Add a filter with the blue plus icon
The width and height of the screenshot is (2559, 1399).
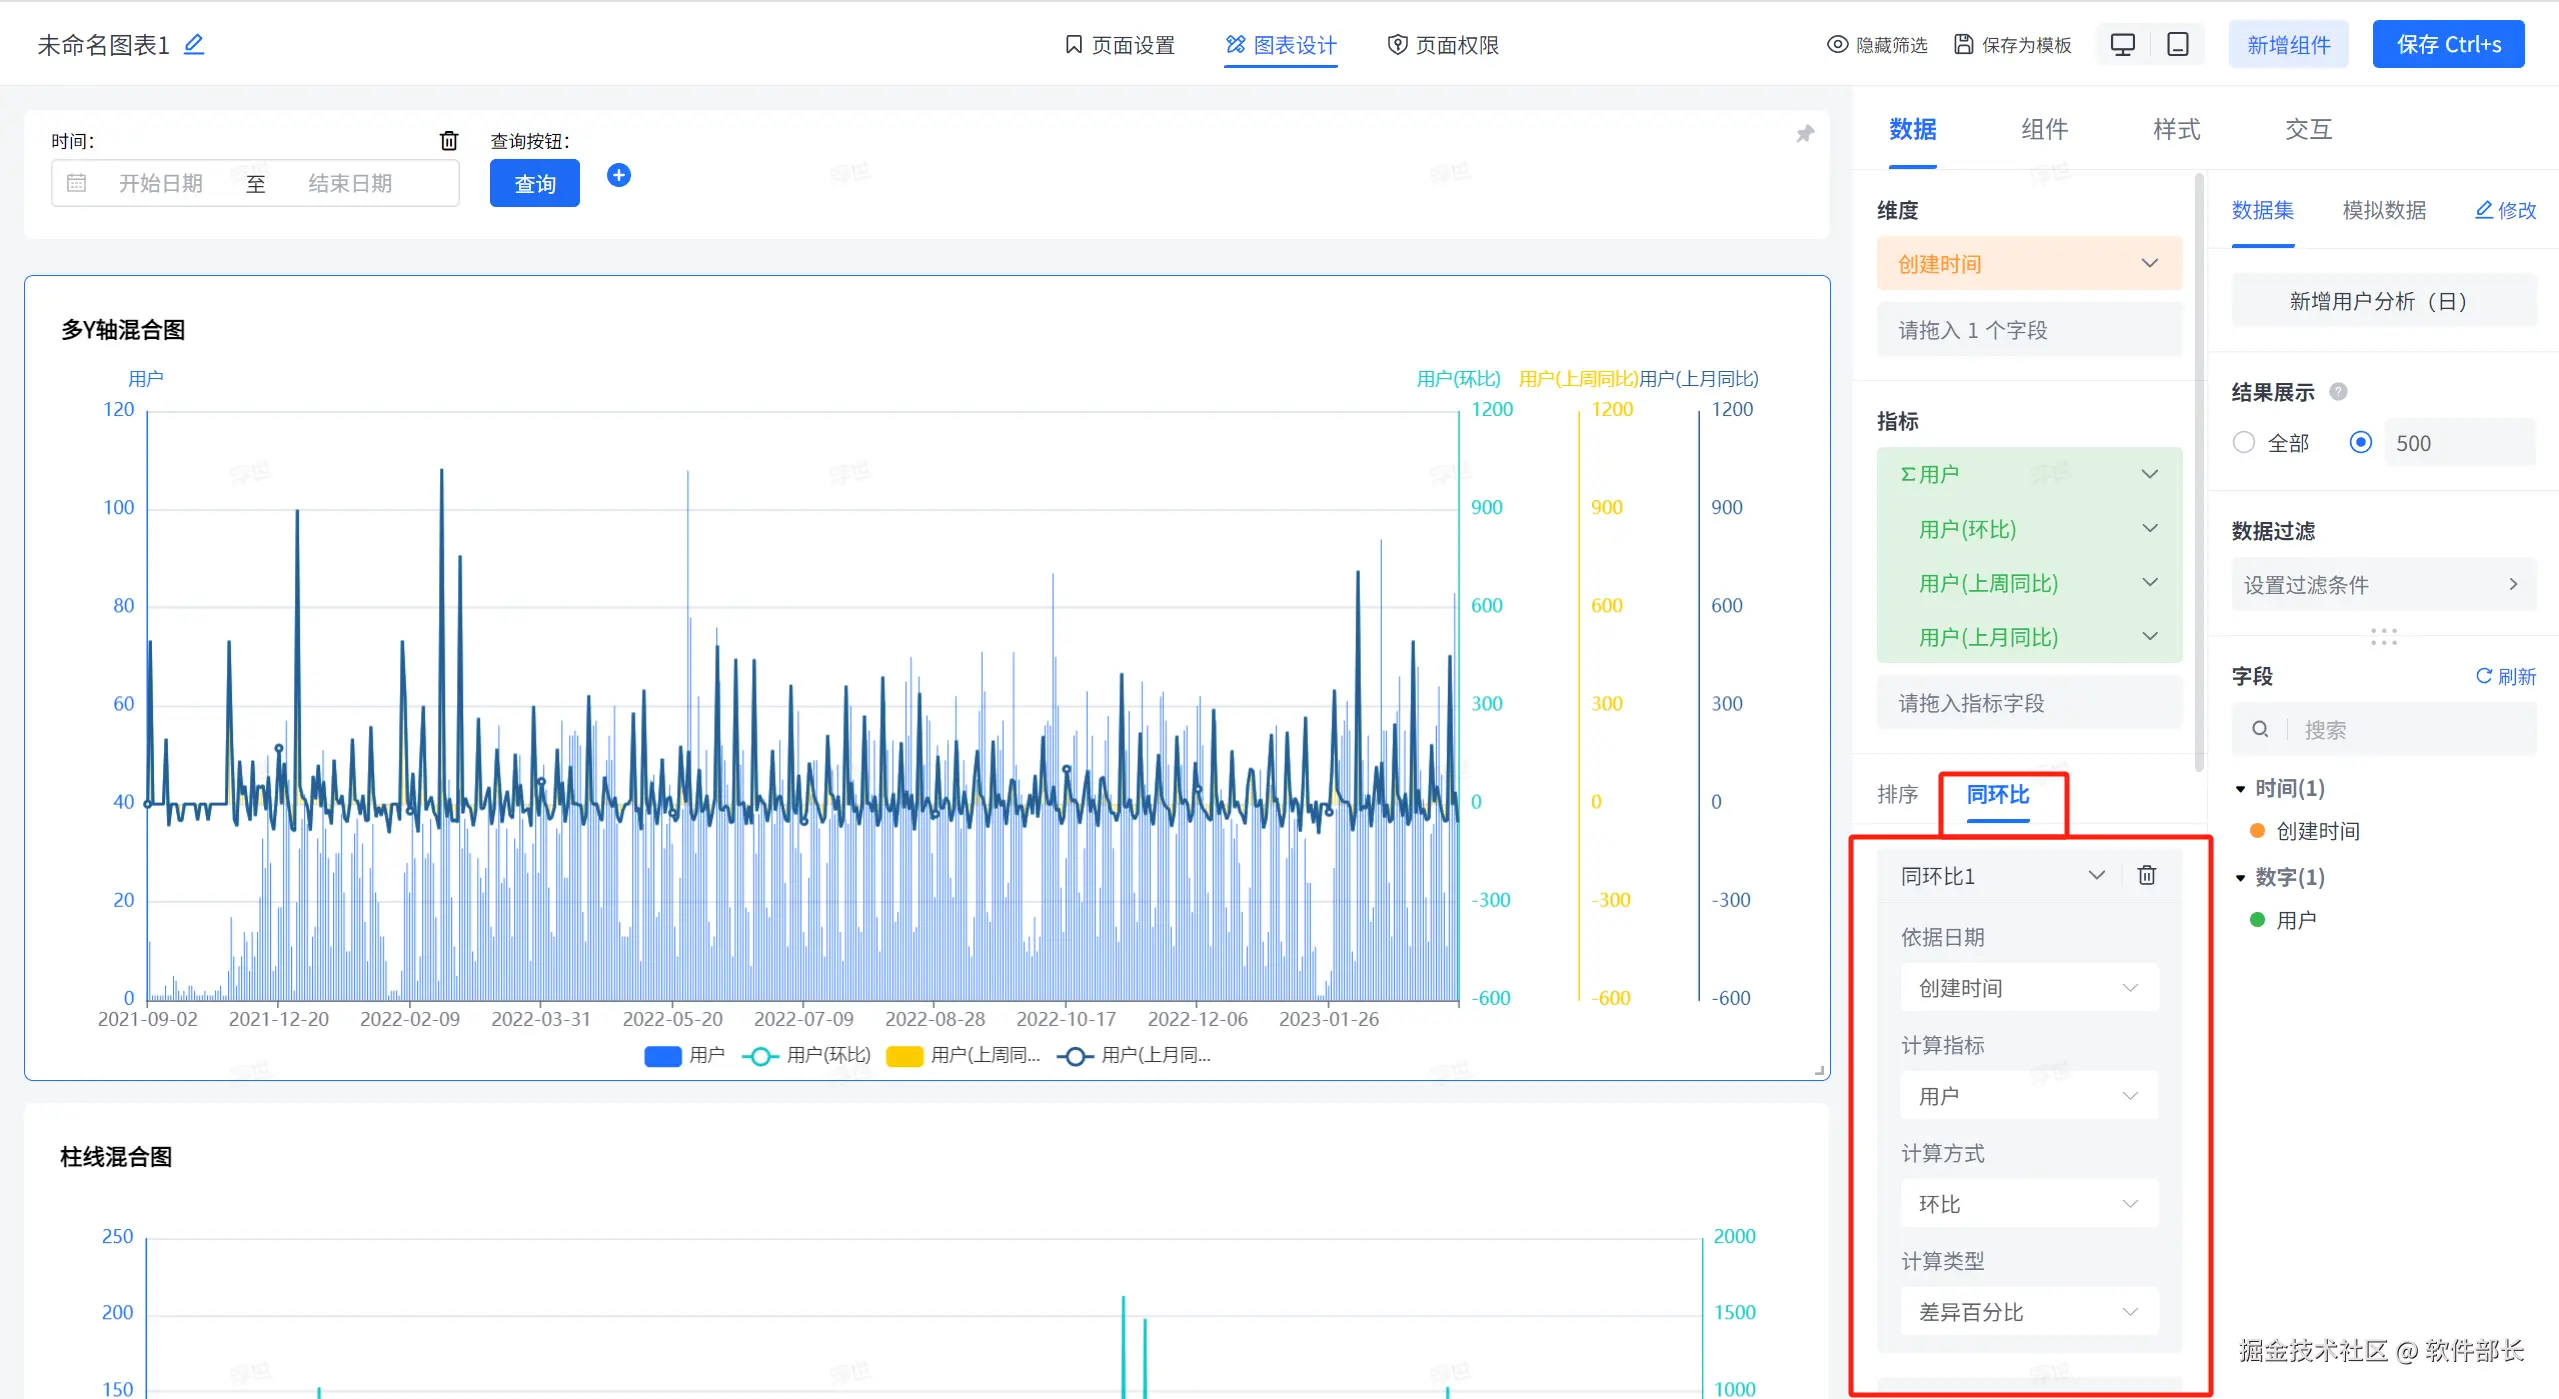619,176
